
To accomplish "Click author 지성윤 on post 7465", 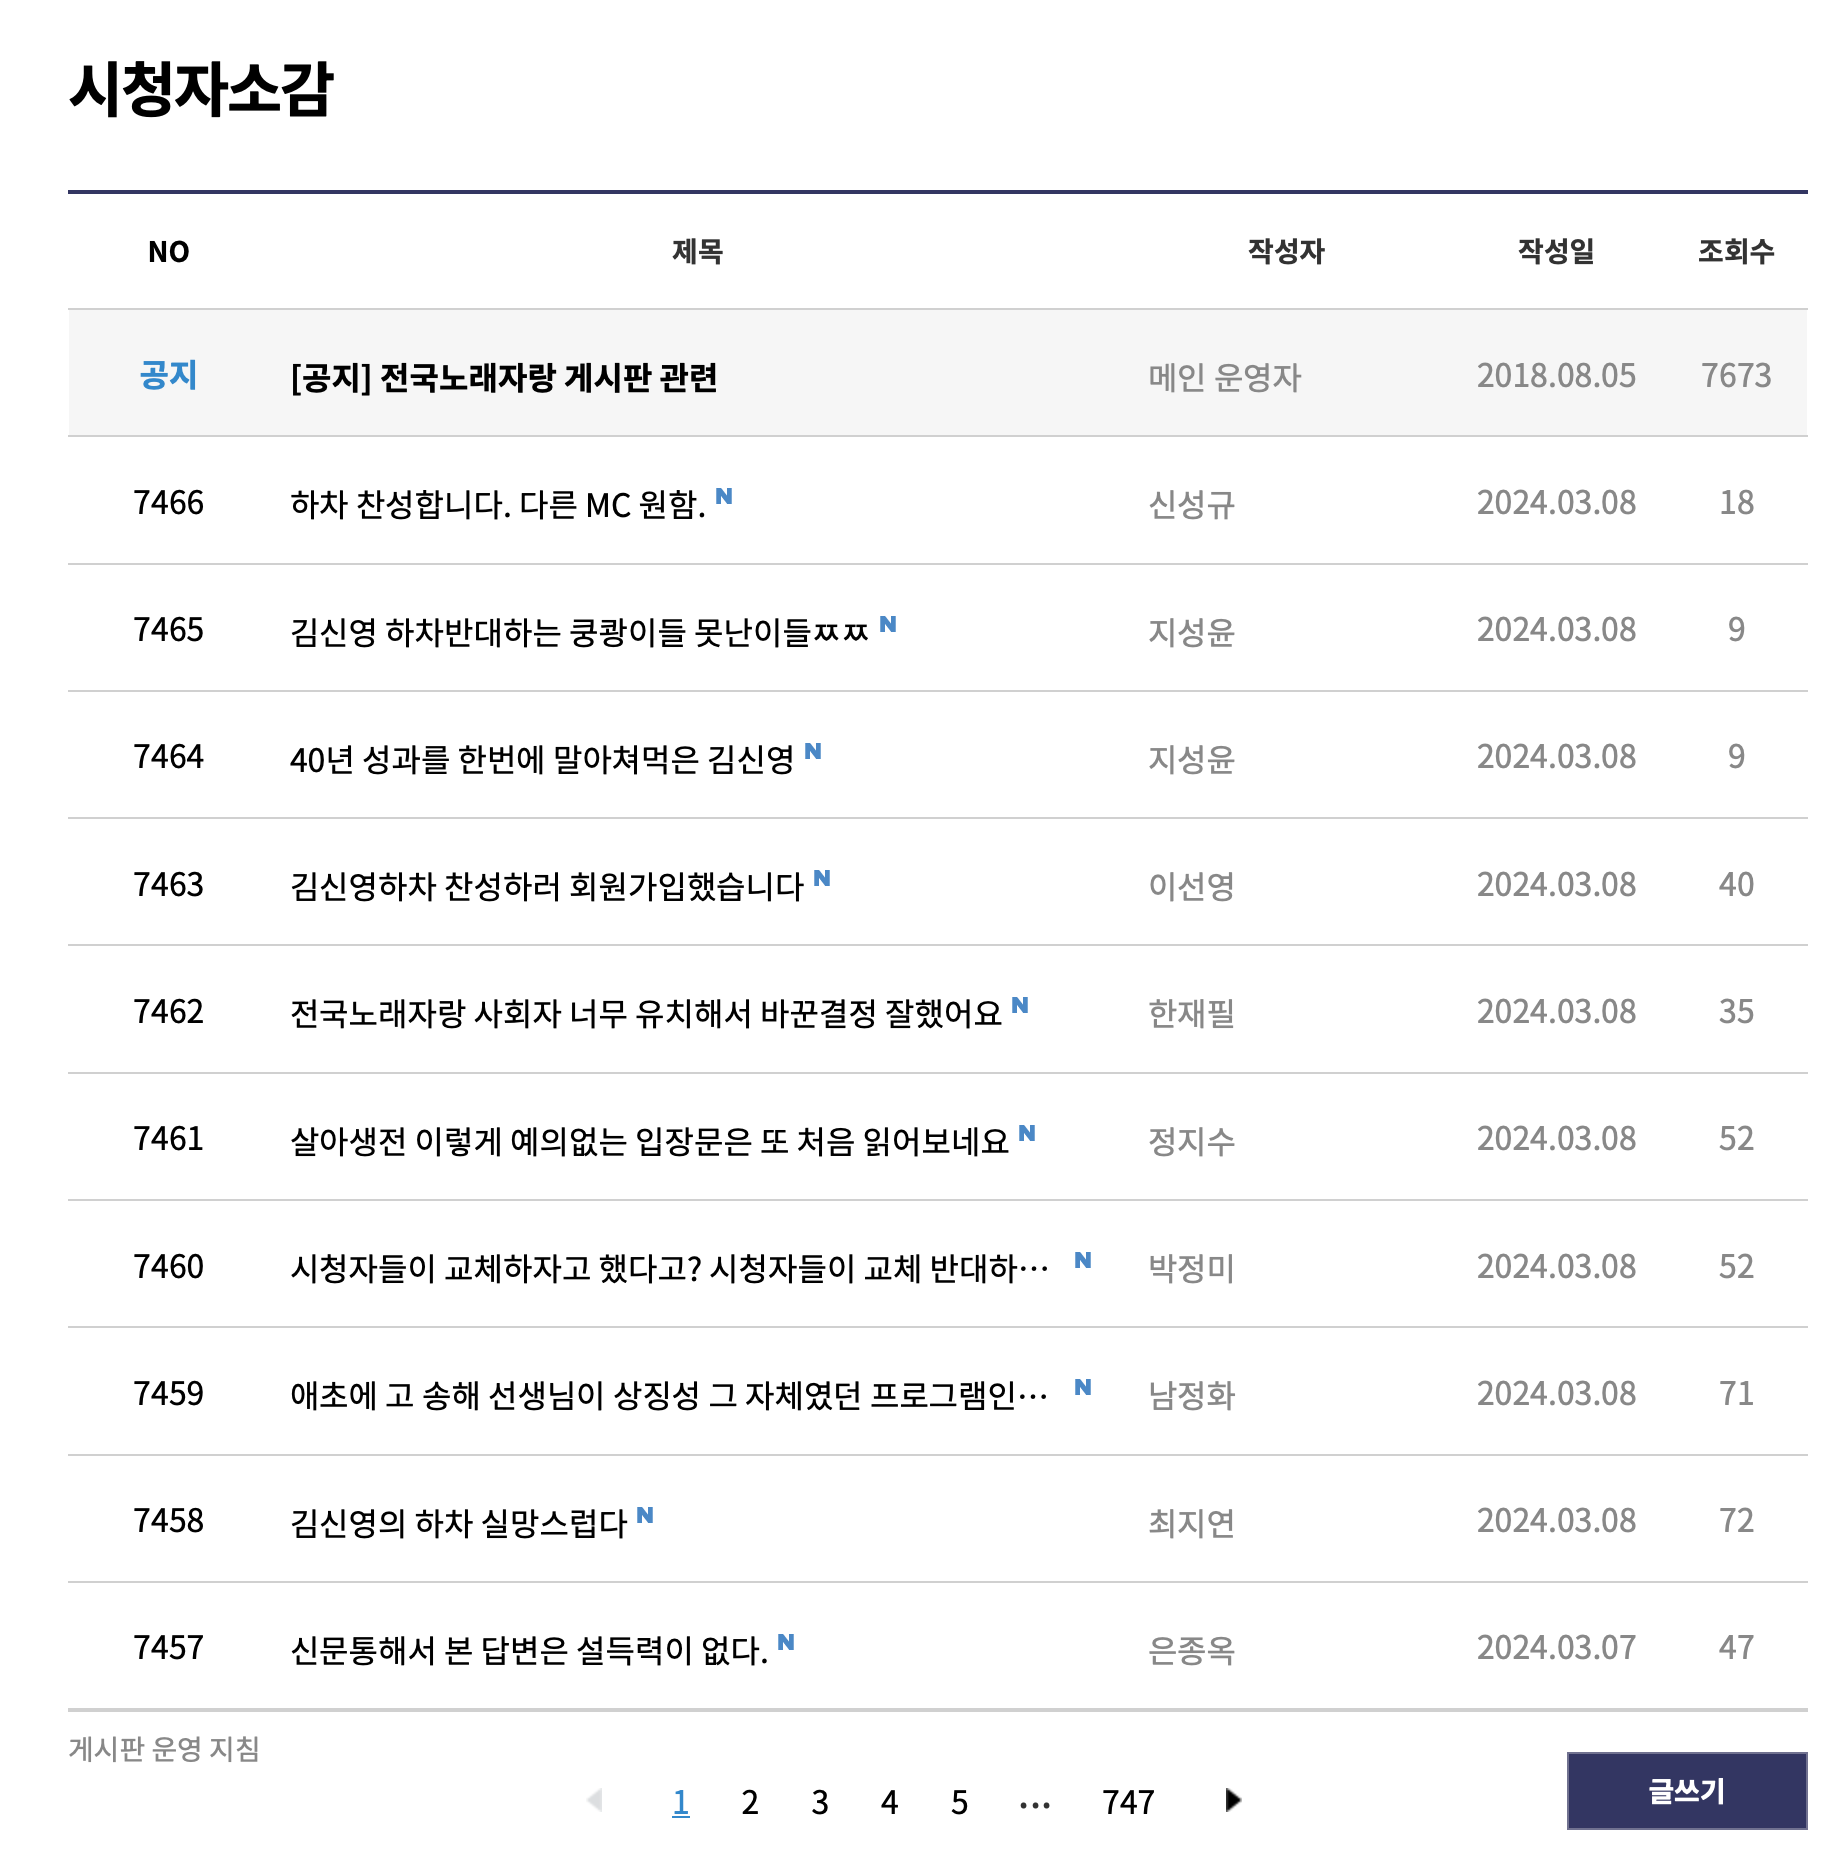I will (1192, 631).
